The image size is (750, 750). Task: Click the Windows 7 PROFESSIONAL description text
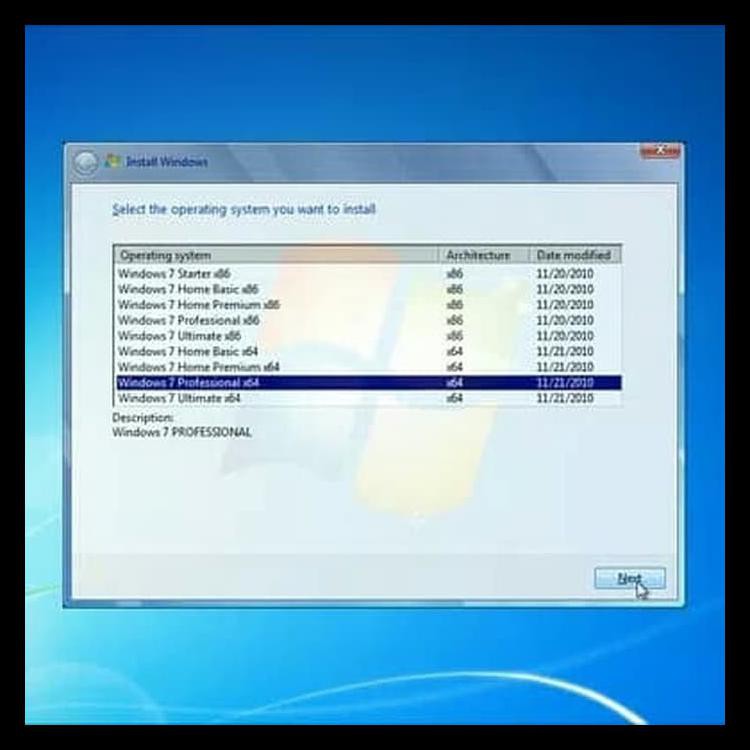181,433
